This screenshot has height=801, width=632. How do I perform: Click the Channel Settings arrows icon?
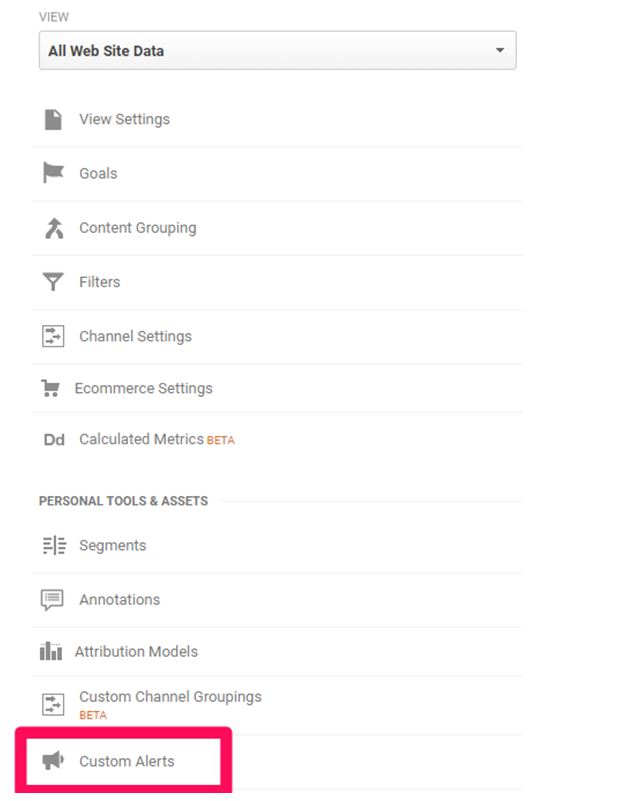[x=53, y=336]
